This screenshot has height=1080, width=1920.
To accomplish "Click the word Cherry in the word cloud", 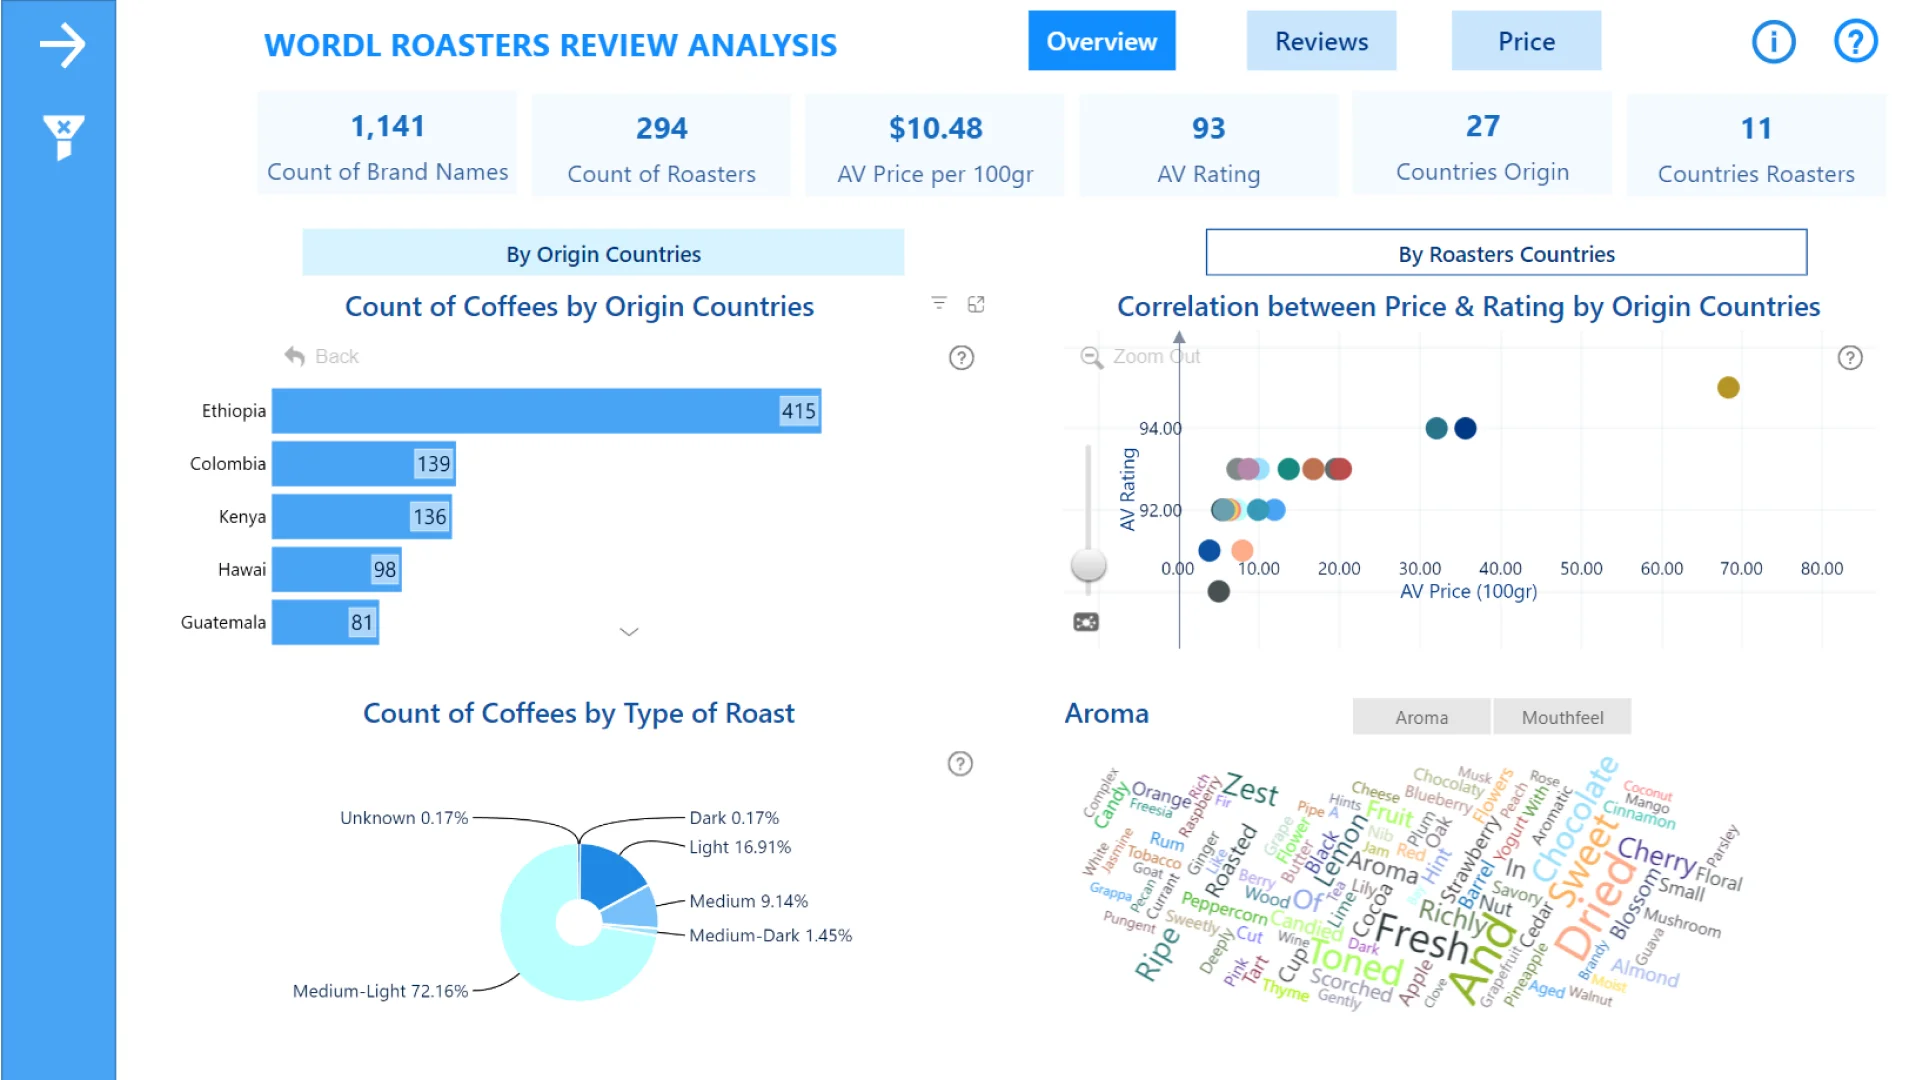I will point(1657,855).
